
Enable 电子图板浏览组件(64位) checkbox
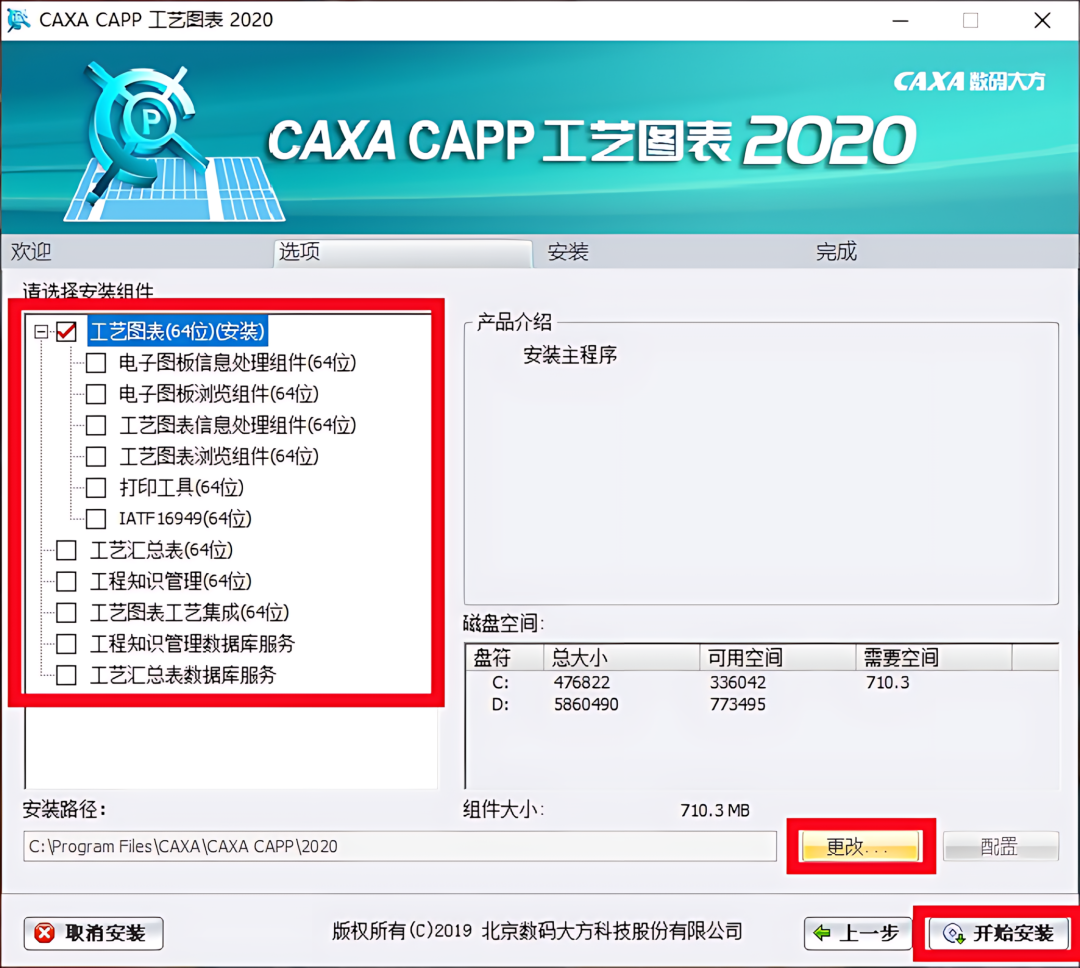(x=96, y=394)
